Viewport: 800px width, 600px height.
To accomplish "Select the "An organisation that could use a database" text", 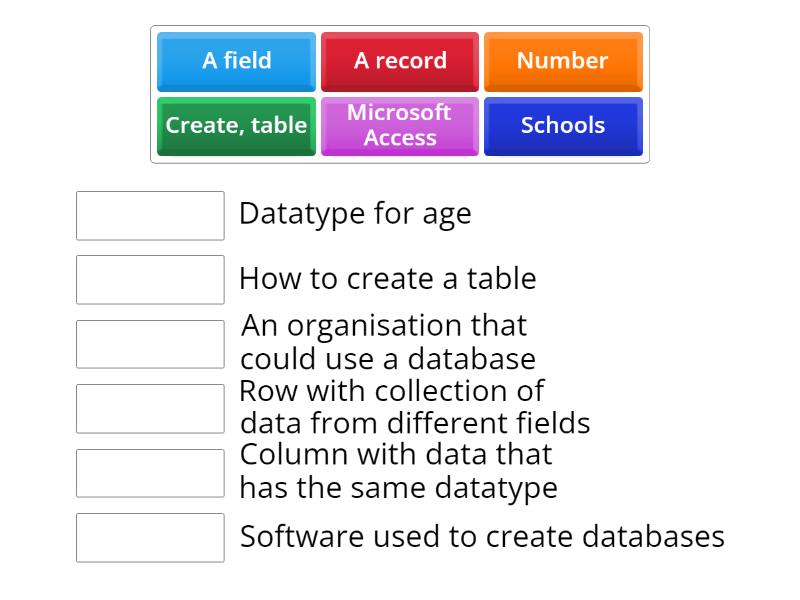I will [x=388, y=342].
